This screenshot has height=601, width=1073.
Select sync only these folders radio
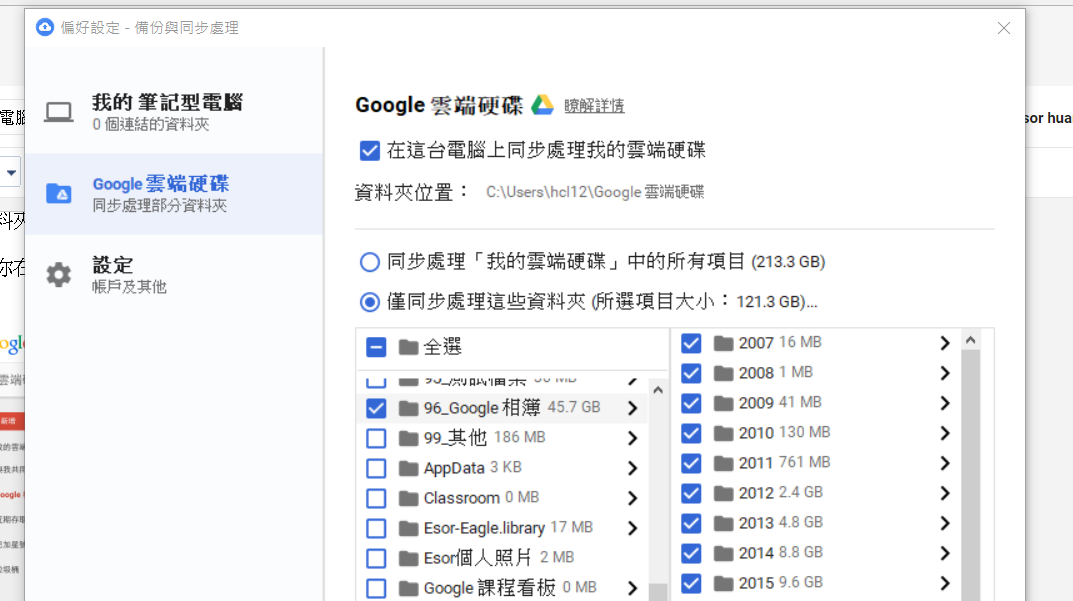click(370, 302)
